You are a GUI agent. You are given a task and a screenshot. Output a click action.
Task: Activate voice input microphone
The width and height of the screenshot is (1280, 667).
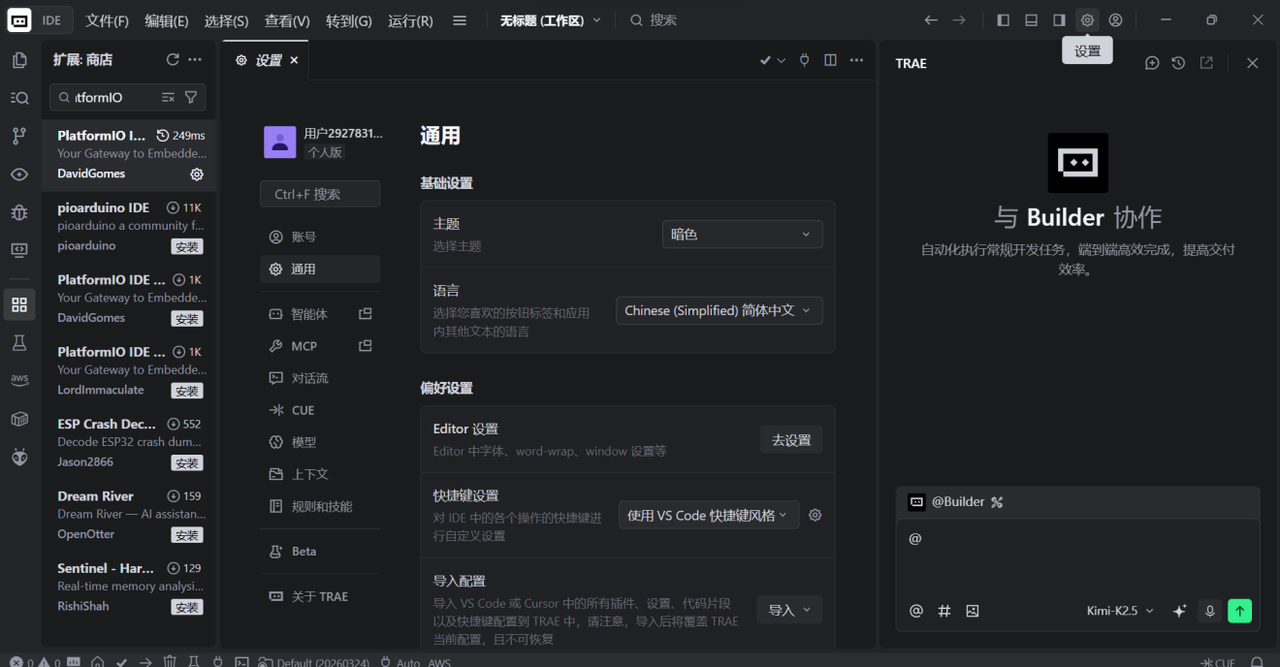point(1210,611)
